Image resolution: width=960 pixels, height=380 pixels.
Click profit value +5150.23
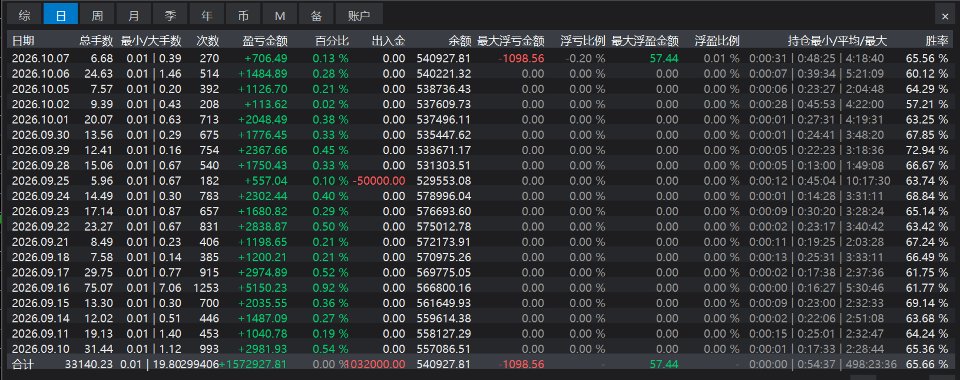pyautogui.click(x=263, y=288)
